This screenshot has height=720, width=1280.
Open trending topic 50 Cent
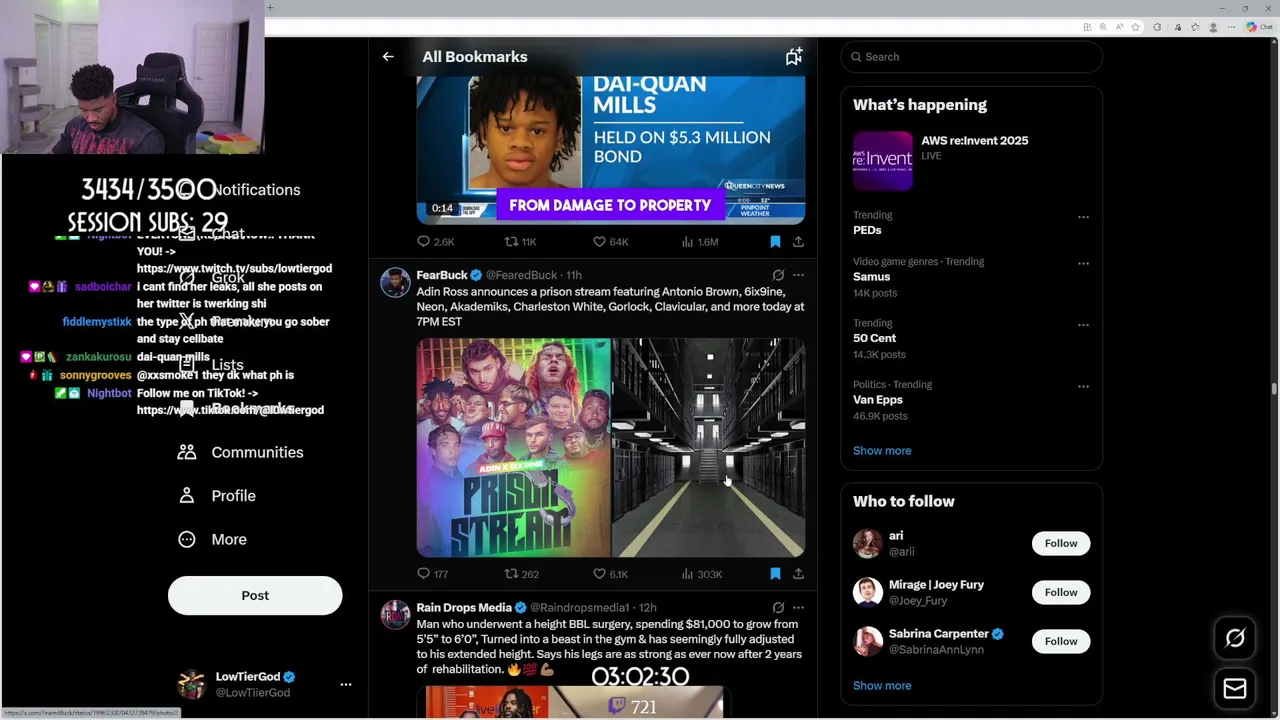874,338
